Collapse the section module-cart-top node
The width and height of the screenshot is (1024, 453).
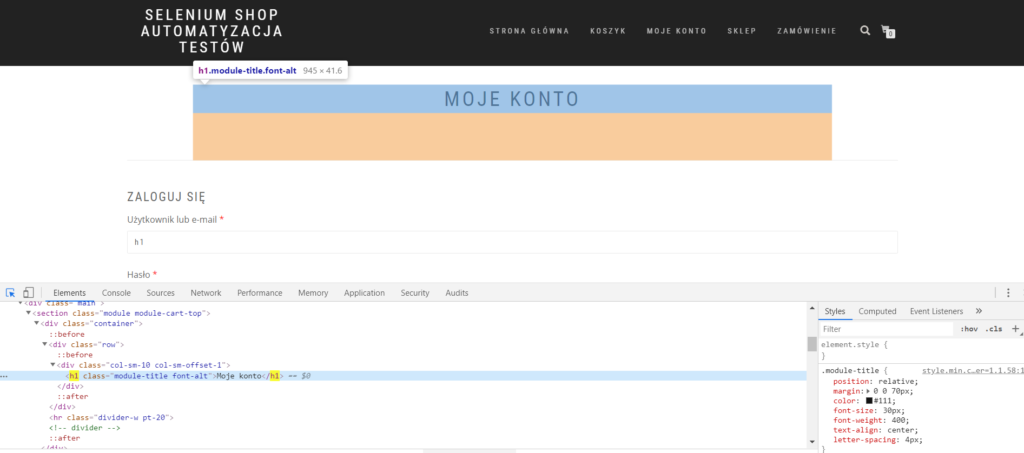[x=29, y=313]
